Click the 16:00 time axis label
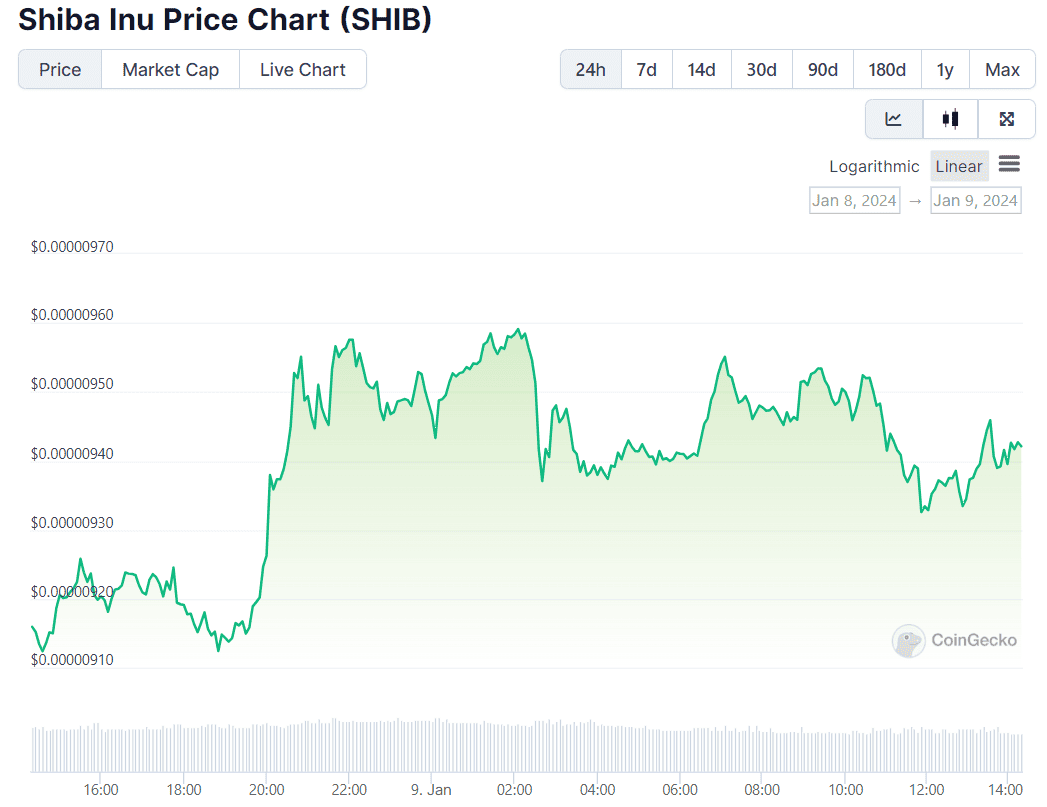Viewport: 1047px width, 807px height. [x=101, y=790]
